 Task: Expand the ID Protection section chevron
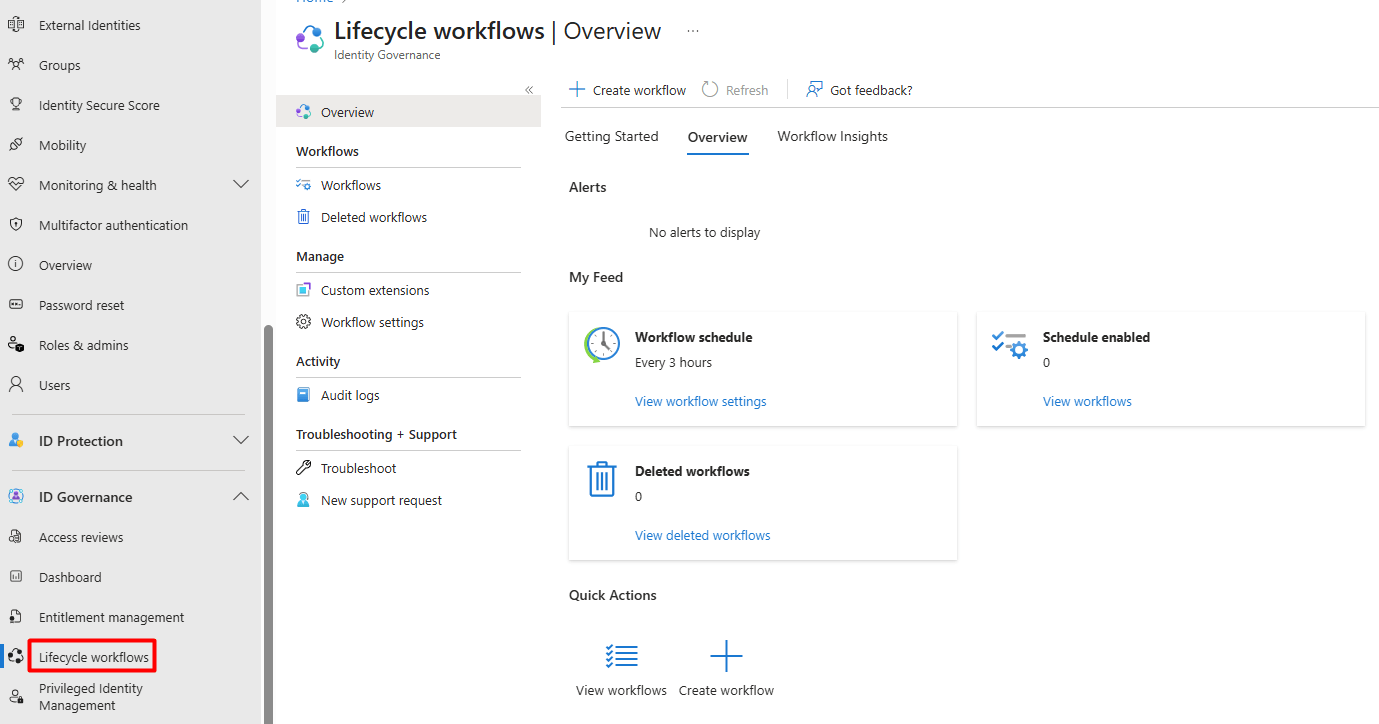pyautogui.click(x=241, y=441)
